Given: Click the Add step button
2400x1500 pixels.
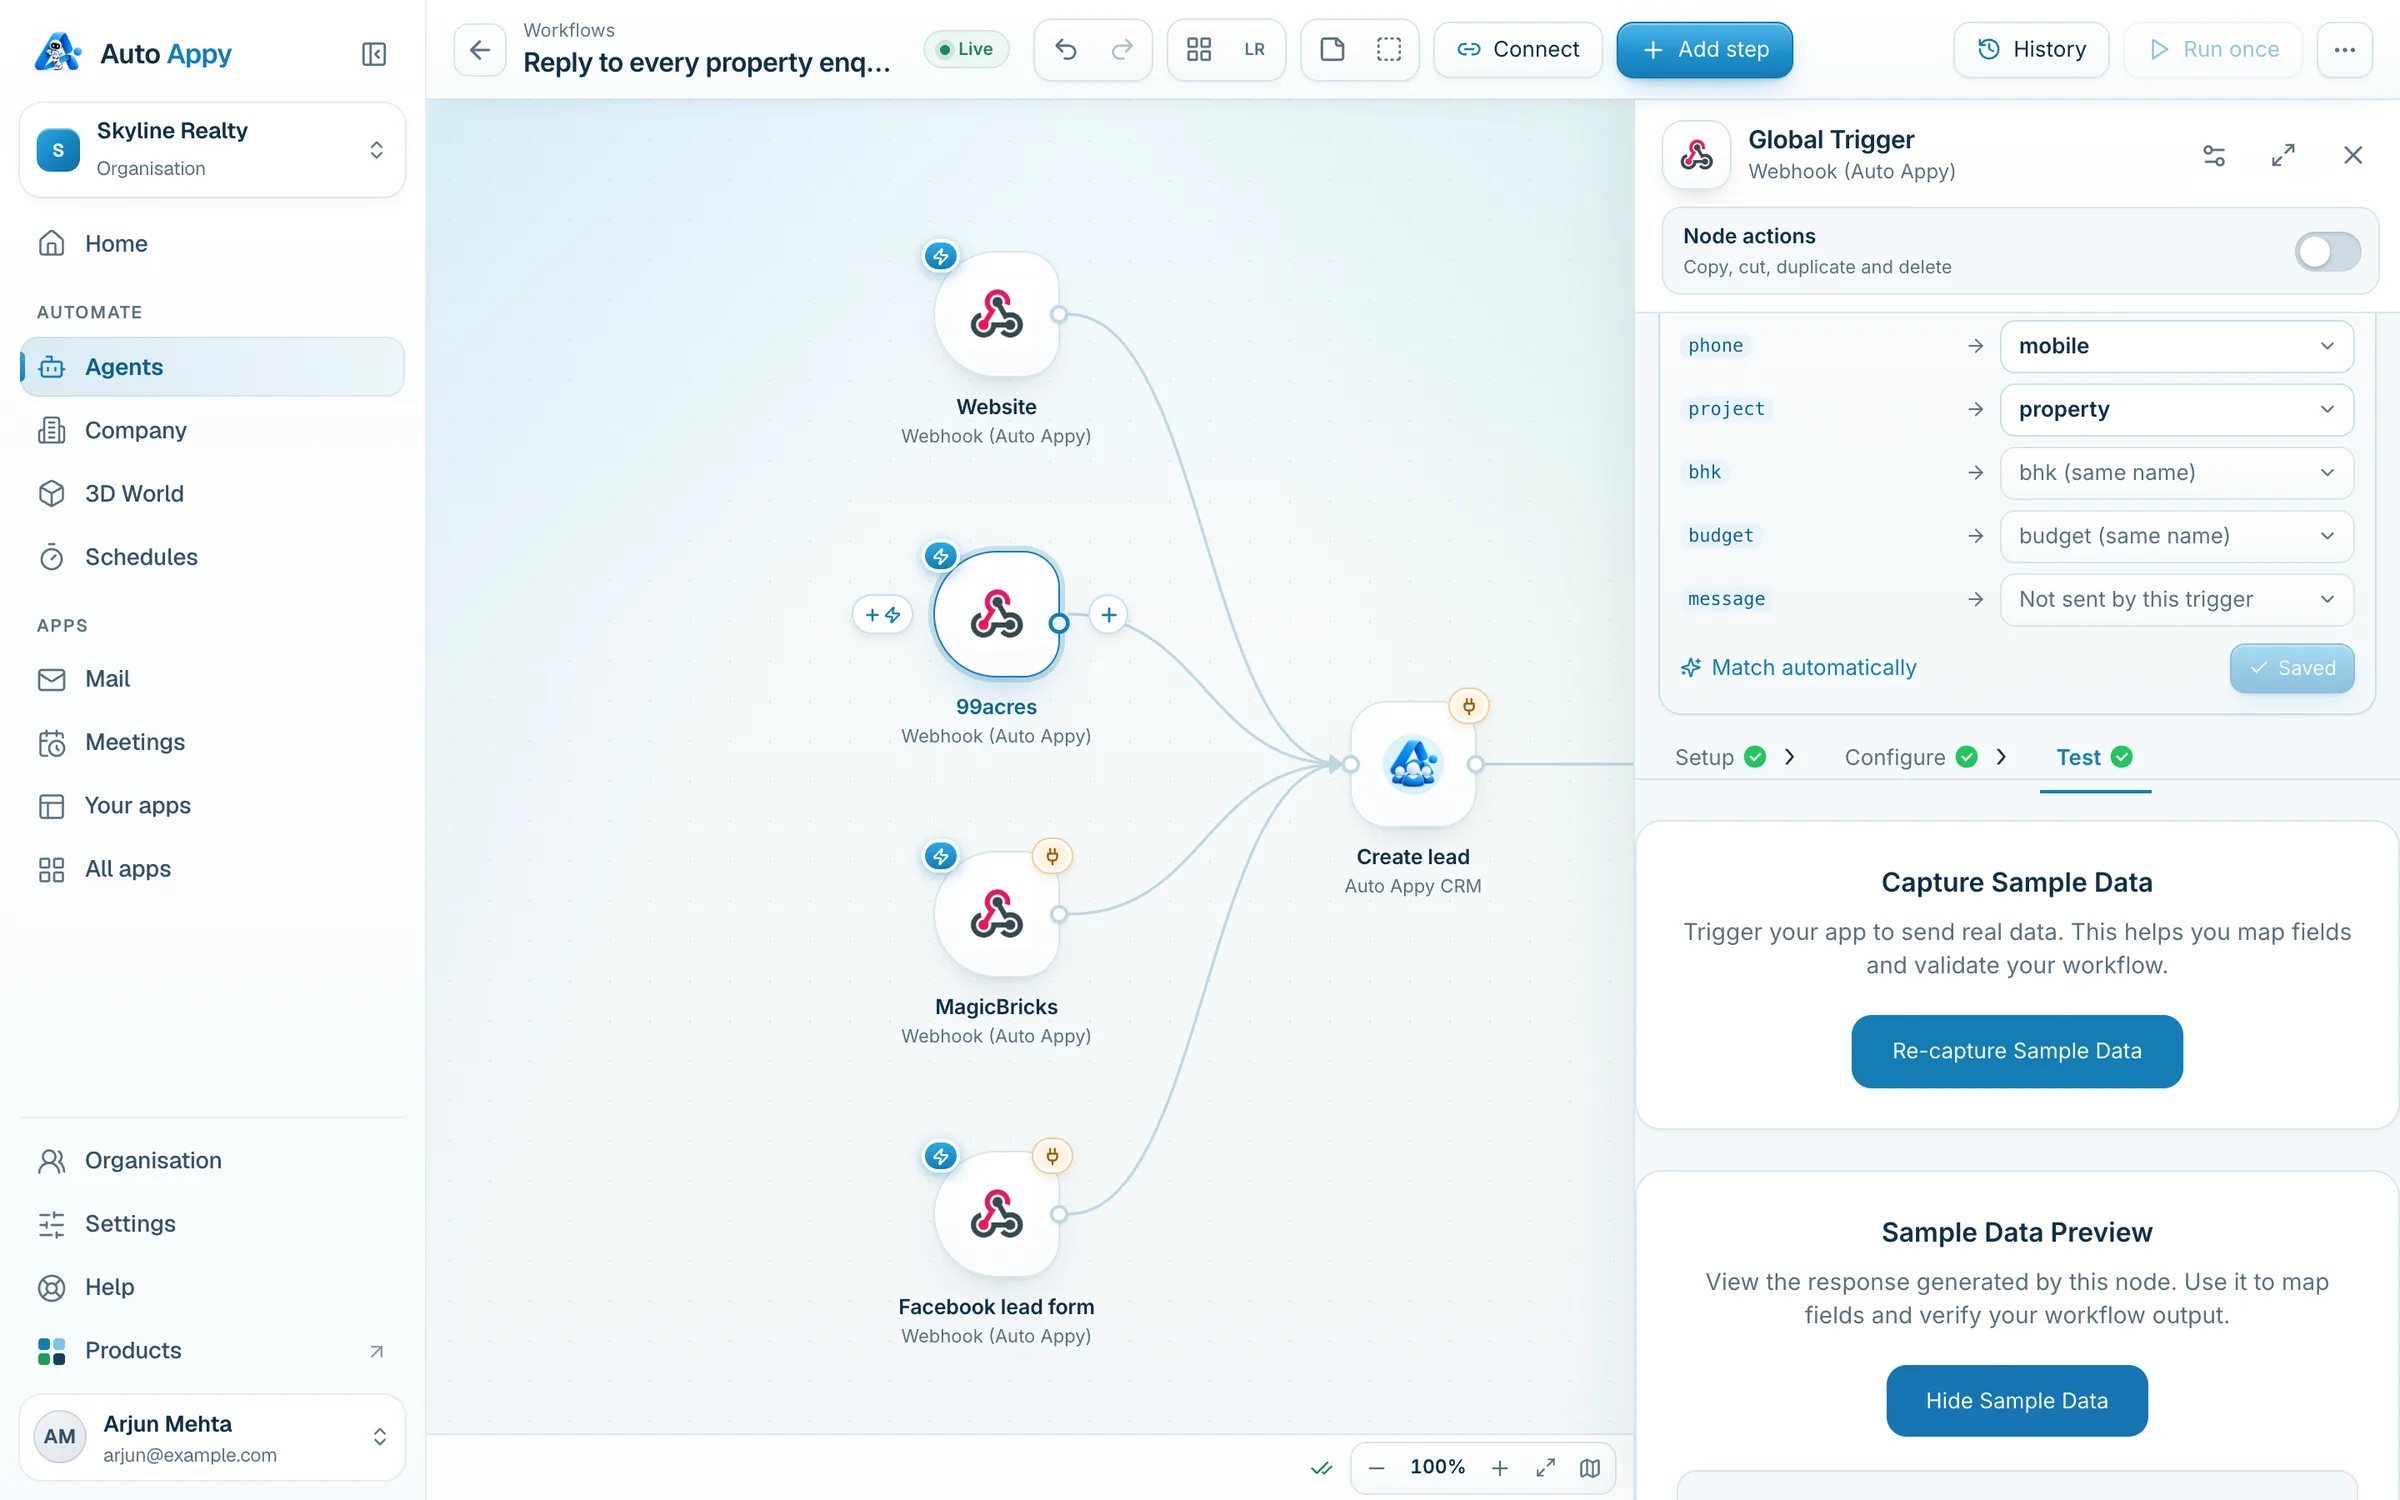Looking at the screenshot, I should (1704, 49).
